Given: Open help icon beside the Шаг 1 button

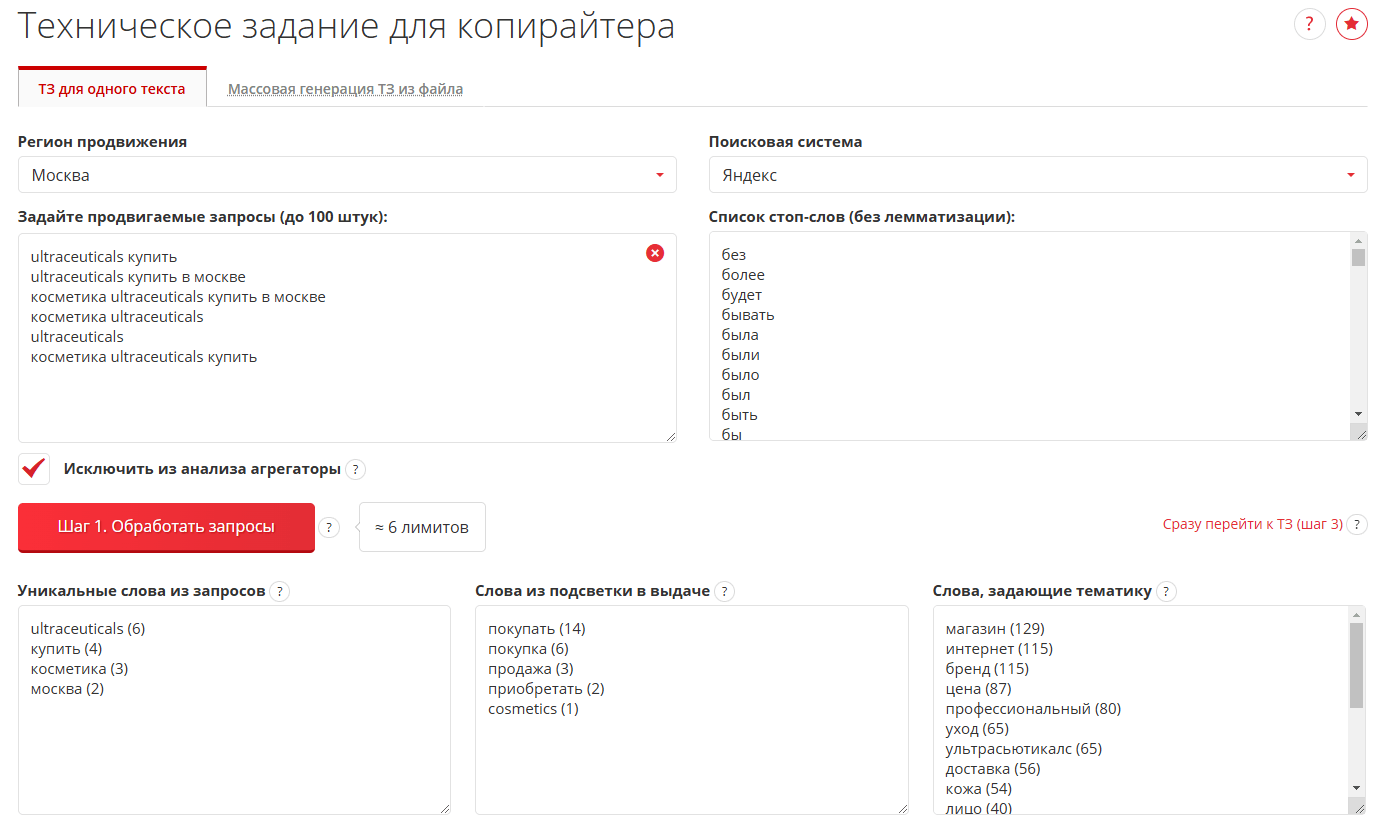Looking at the screenshot, I should tap(328, 528).
